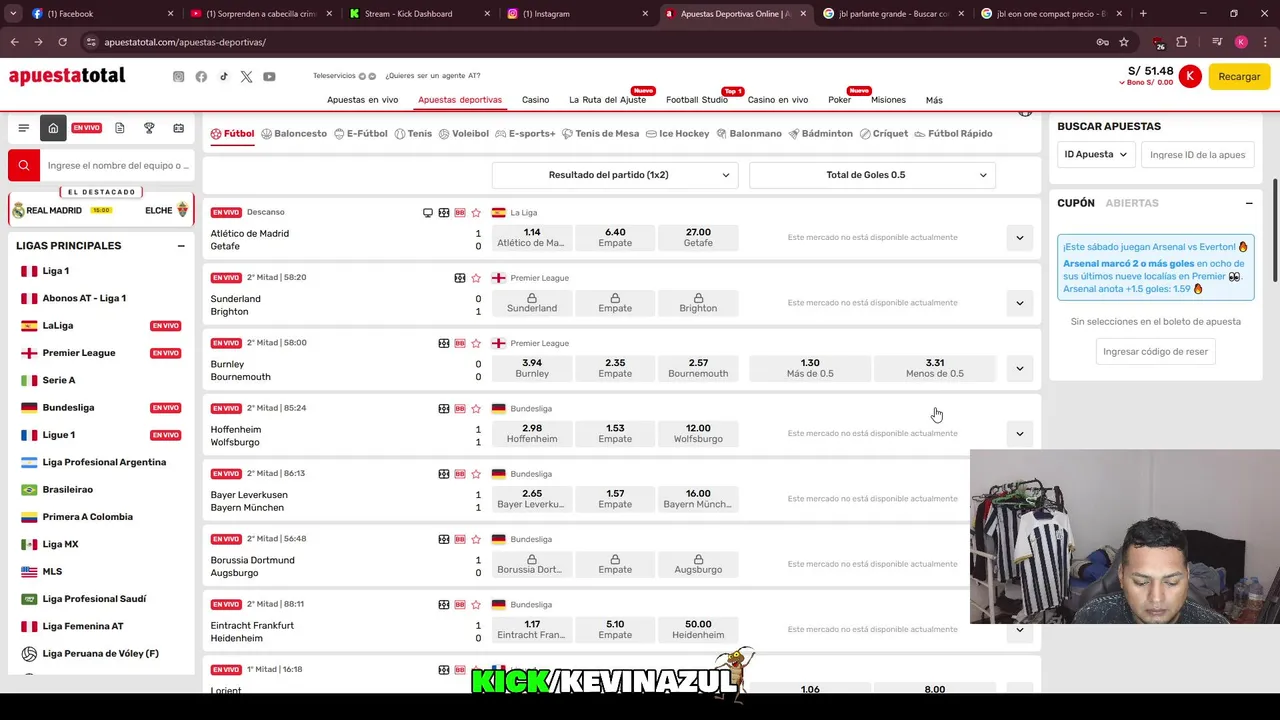
Task: Favorite the Atlético de Madrid vs Getafe match
Action: [x=476, y=213]
